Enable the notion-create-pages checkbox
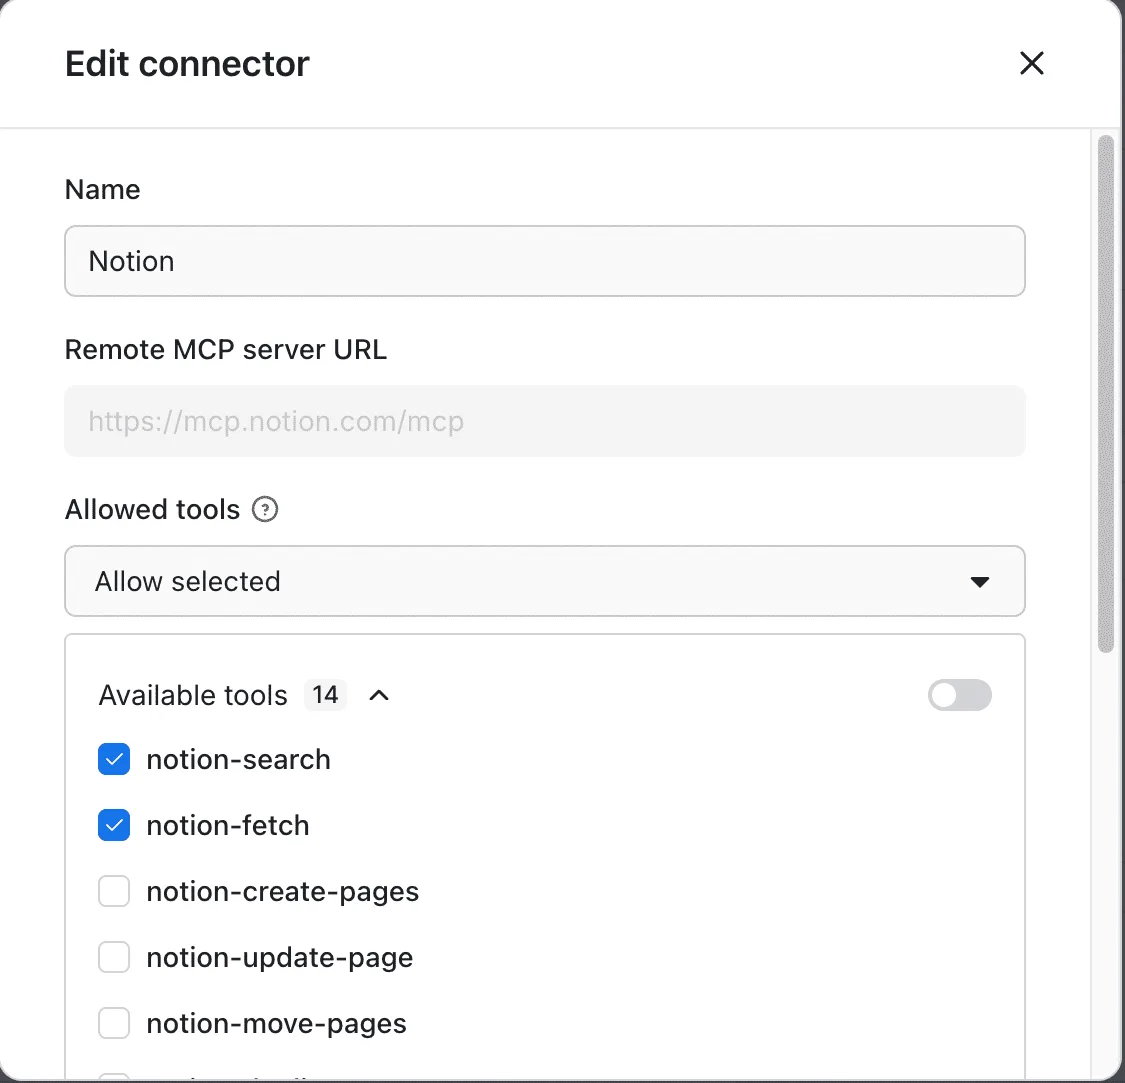The width and height of the screenshot is (1125, 1083). click(x=114, y=891)
